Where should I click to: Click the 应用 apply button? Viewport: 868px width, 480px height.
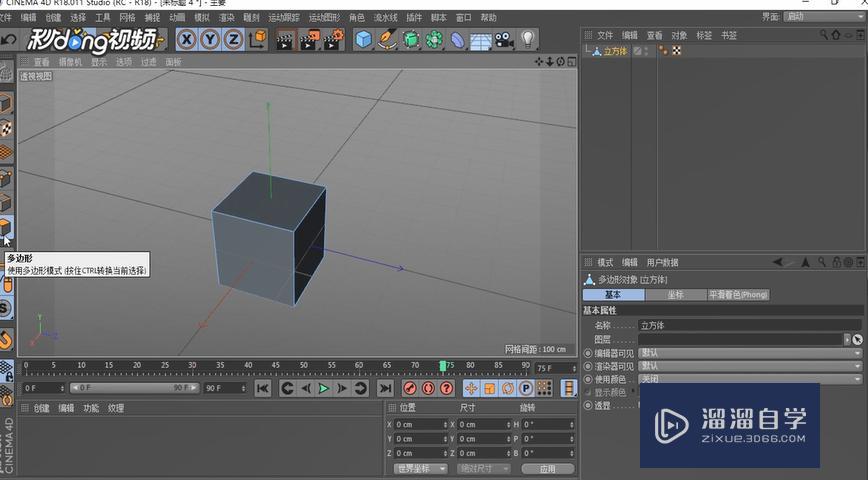(547, 468)
